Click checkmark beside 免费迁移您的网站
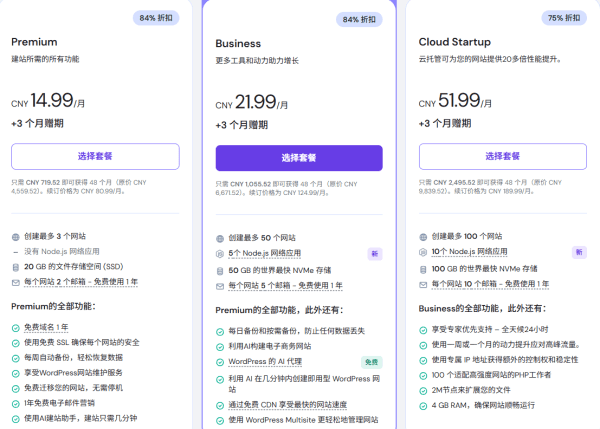 [x=16, y=388]
